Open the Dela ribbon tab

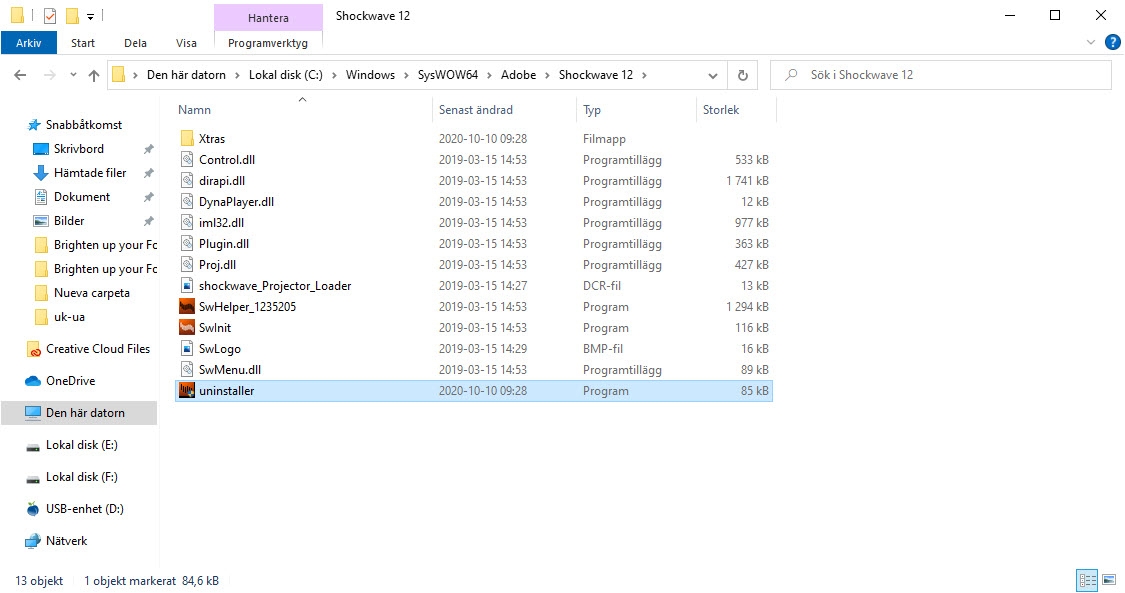click(135, 43)
